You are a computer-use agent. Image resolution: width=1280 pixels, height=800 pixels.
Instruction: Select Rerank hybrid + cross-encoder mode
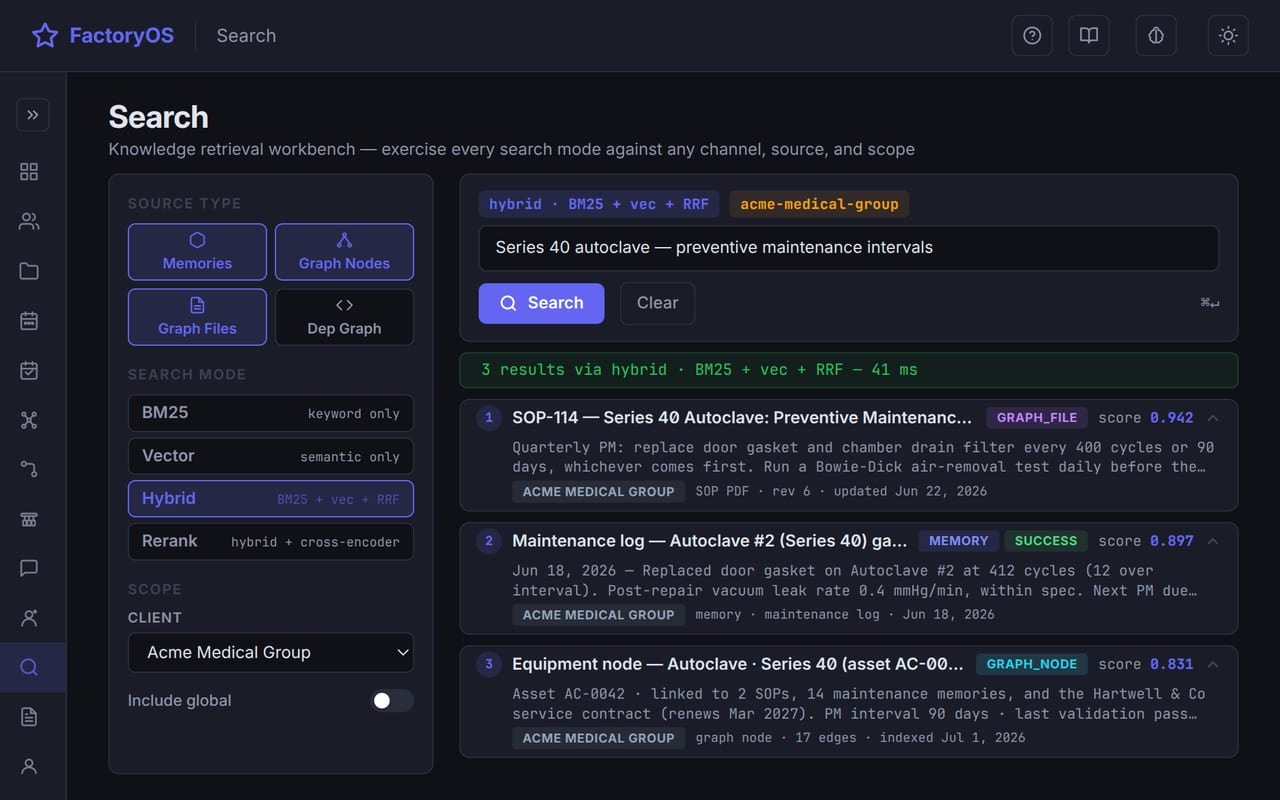click(271, 542)
